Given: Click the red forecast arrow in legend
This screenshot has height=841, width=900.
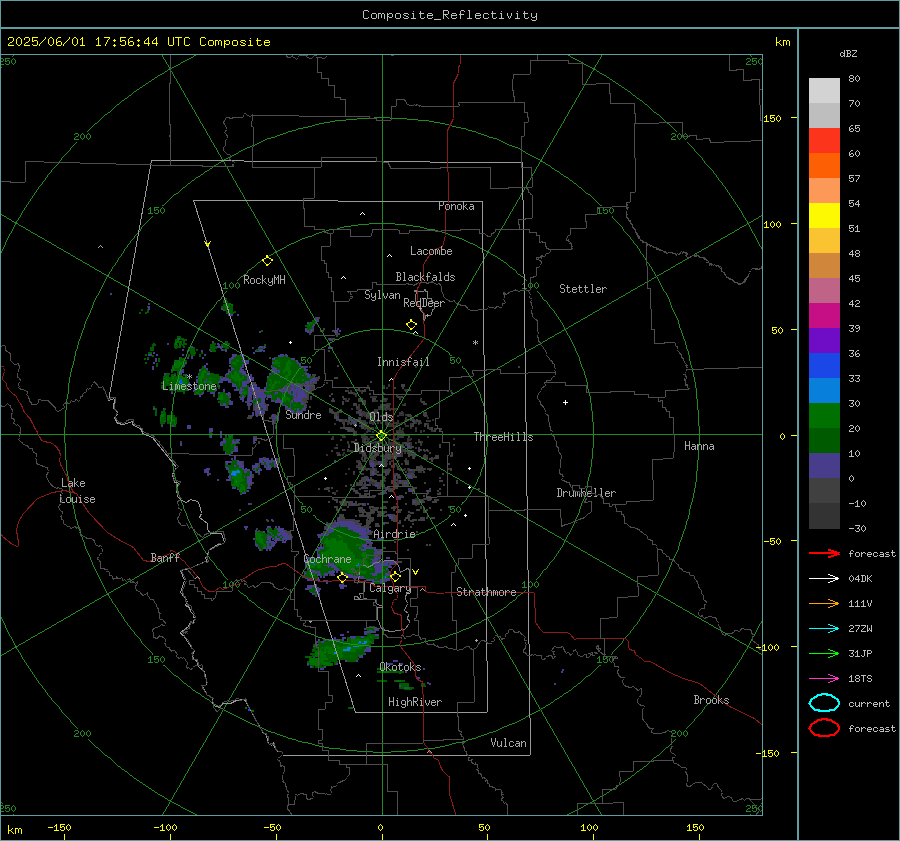Looking at the screenshot, I should (824, 553).
